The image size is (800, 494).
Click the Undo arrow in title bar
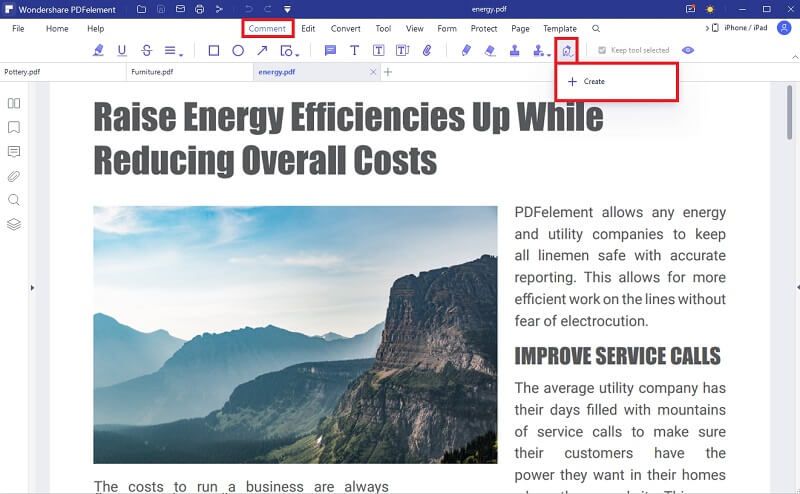248,9
